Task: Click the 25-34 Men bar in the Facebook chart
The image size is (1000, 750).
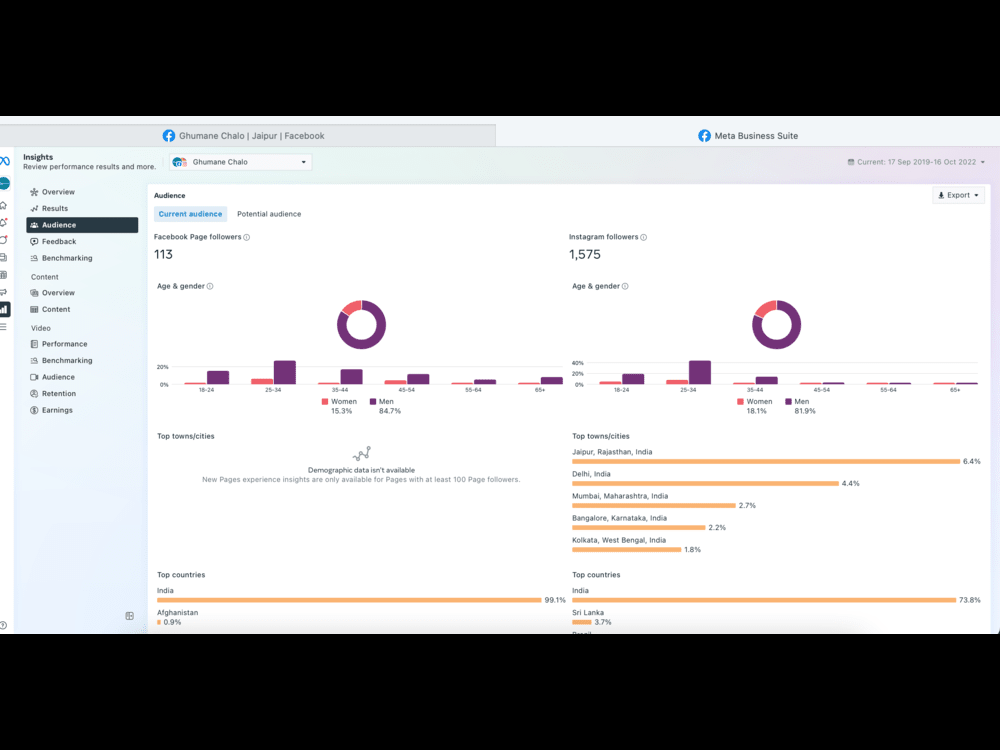Action: [284, 372]
